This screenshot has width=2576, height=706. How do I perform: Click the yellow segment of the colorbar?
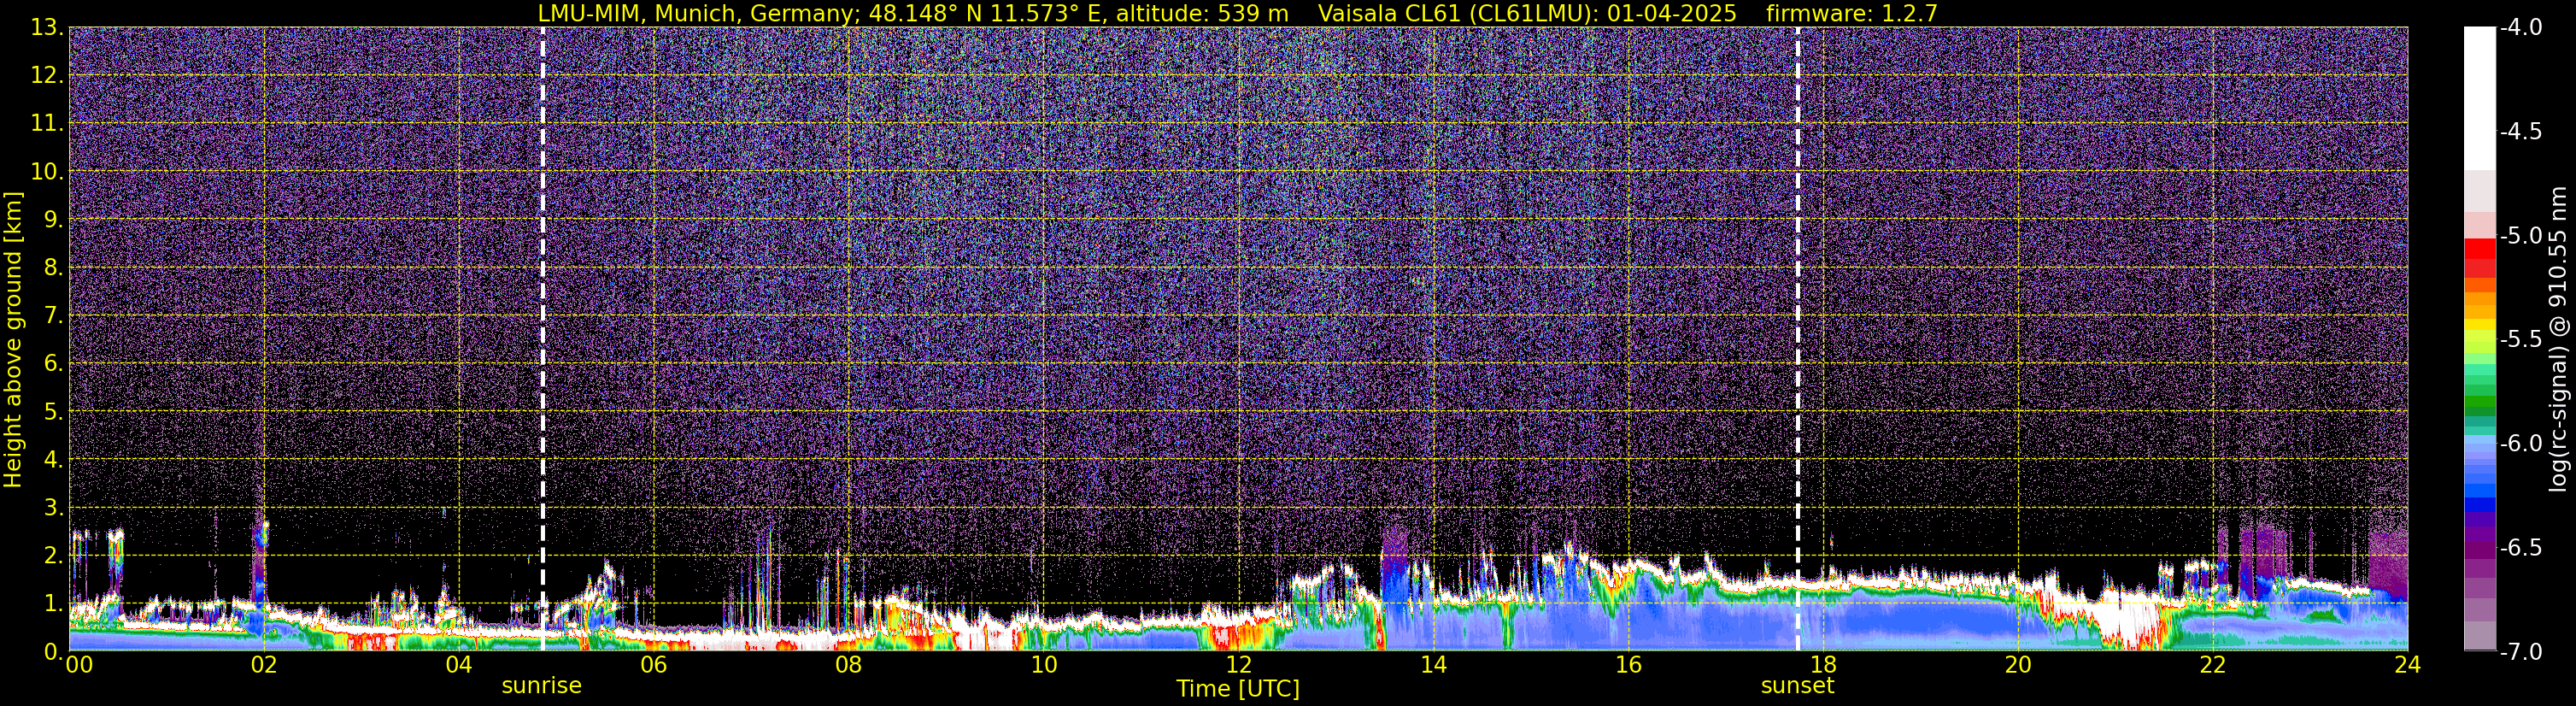tap(2479, 323)
